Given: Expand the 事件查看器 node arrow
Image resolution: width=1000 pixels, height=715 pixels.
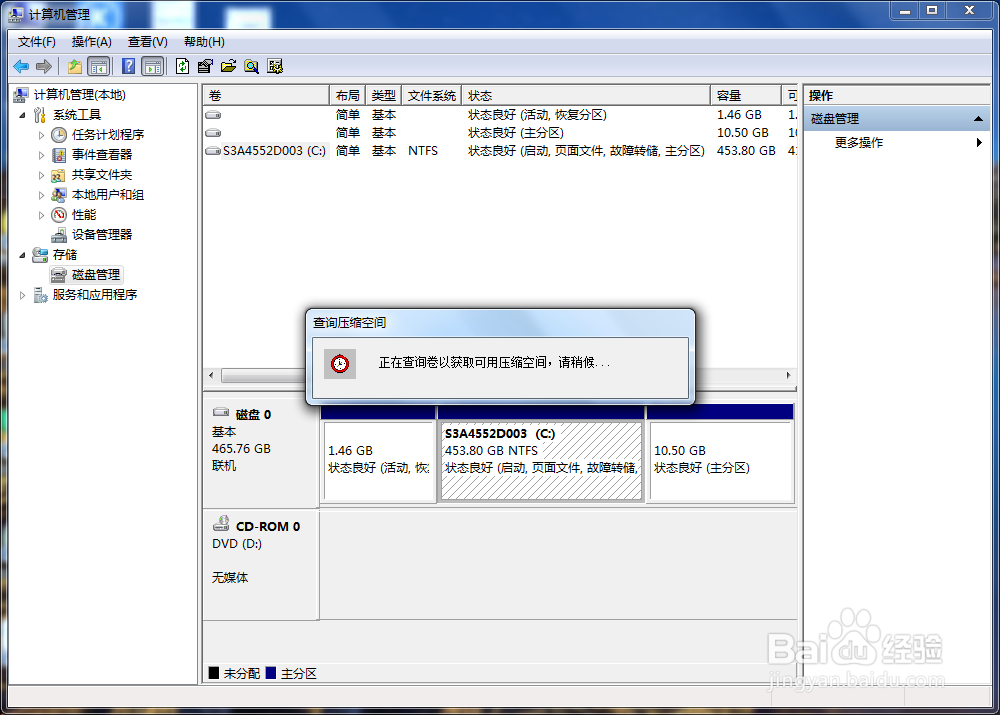Looking at the screenshot, I should pyautogui.click(x=41, y=155).
